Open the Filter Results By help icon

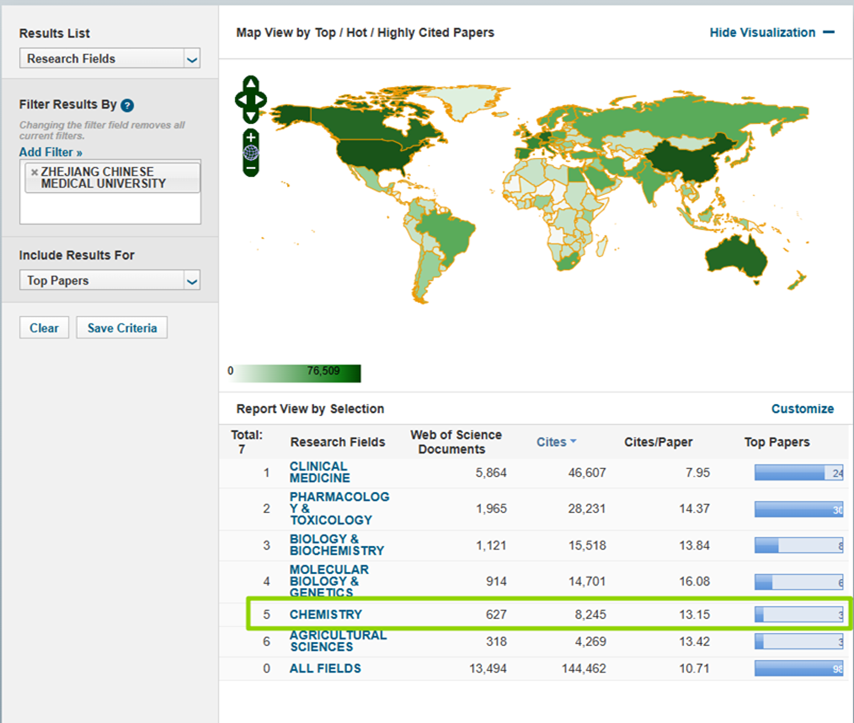coord(127,105)
